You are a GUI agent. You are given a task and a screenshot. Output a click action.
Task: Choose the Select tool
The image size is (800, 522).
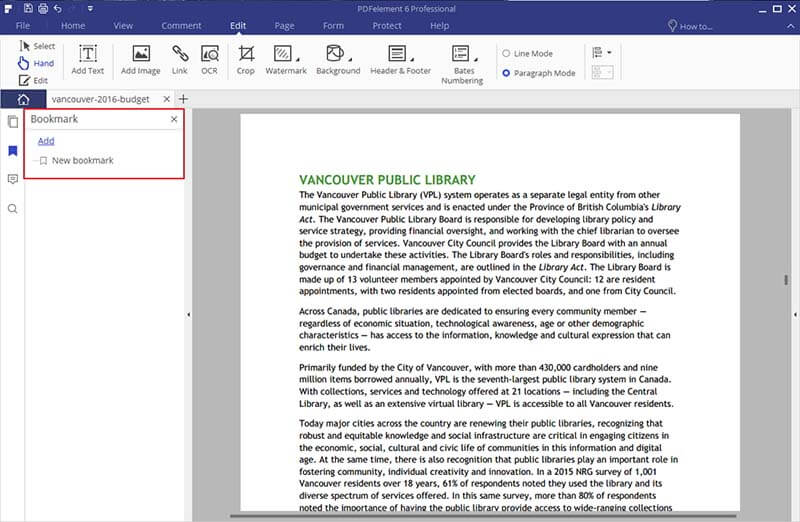click(x=37, y=46)
